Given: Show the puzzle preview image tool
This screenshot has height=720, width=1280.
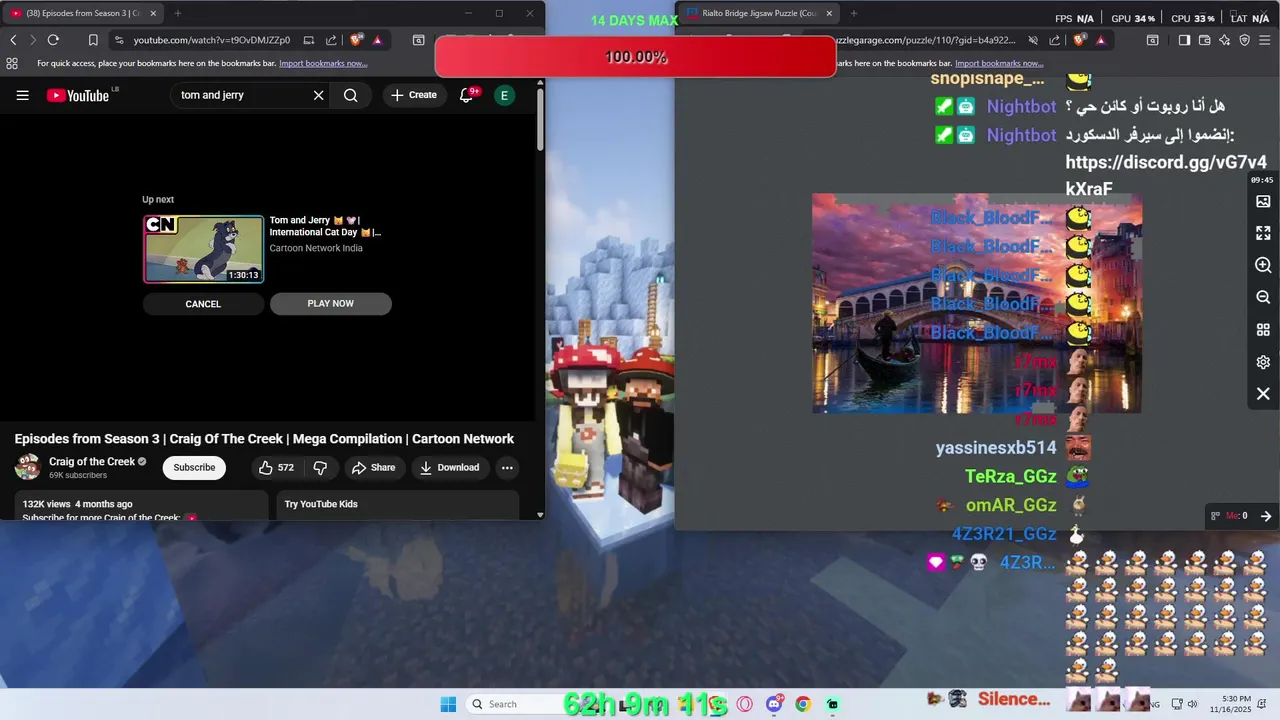Looking at the screenshot, I should click(1263, 201).
